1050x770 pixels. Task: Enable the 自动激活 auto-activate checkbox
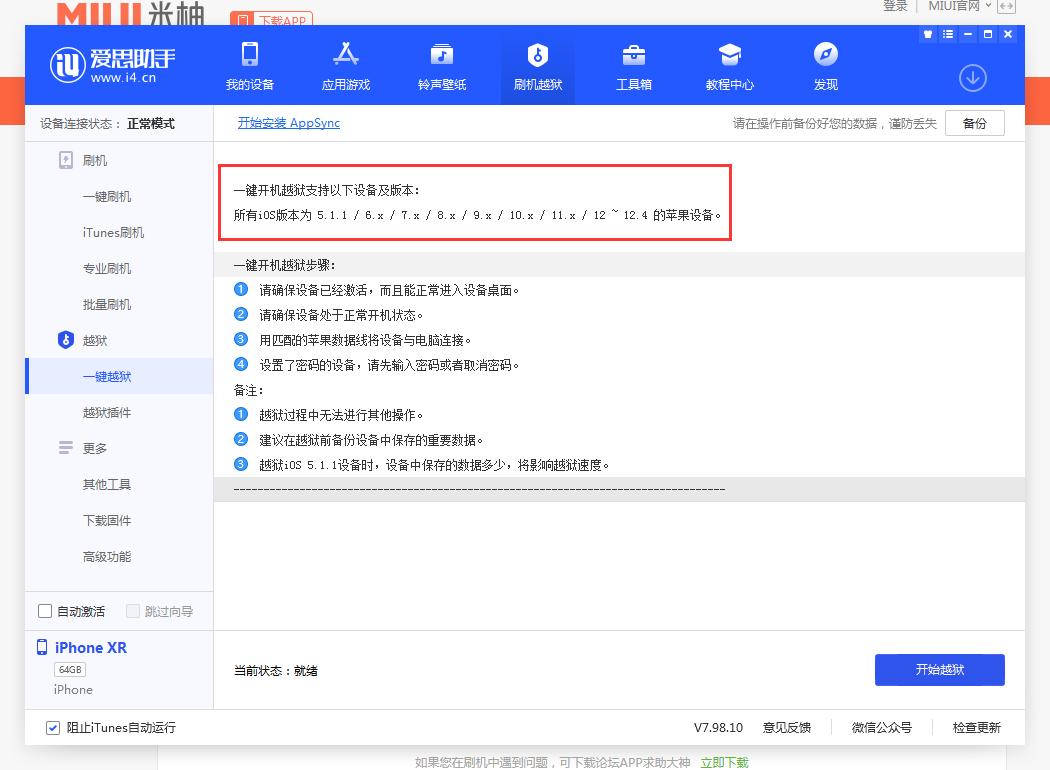(44, 610)
